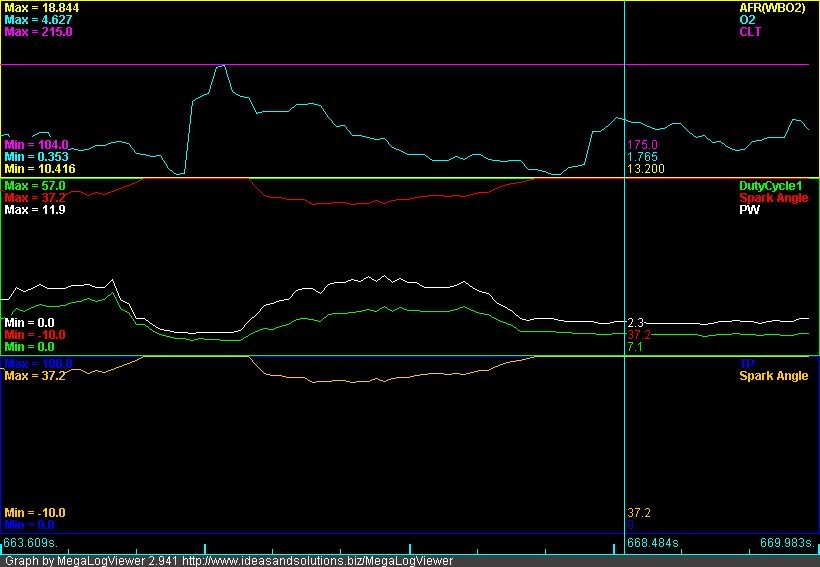Image resolution: width=820 pixels, height=567 pixels.
Task: Click the DutyCycle1 cursor reading 7.1
Action: click(x=634, y=347)
